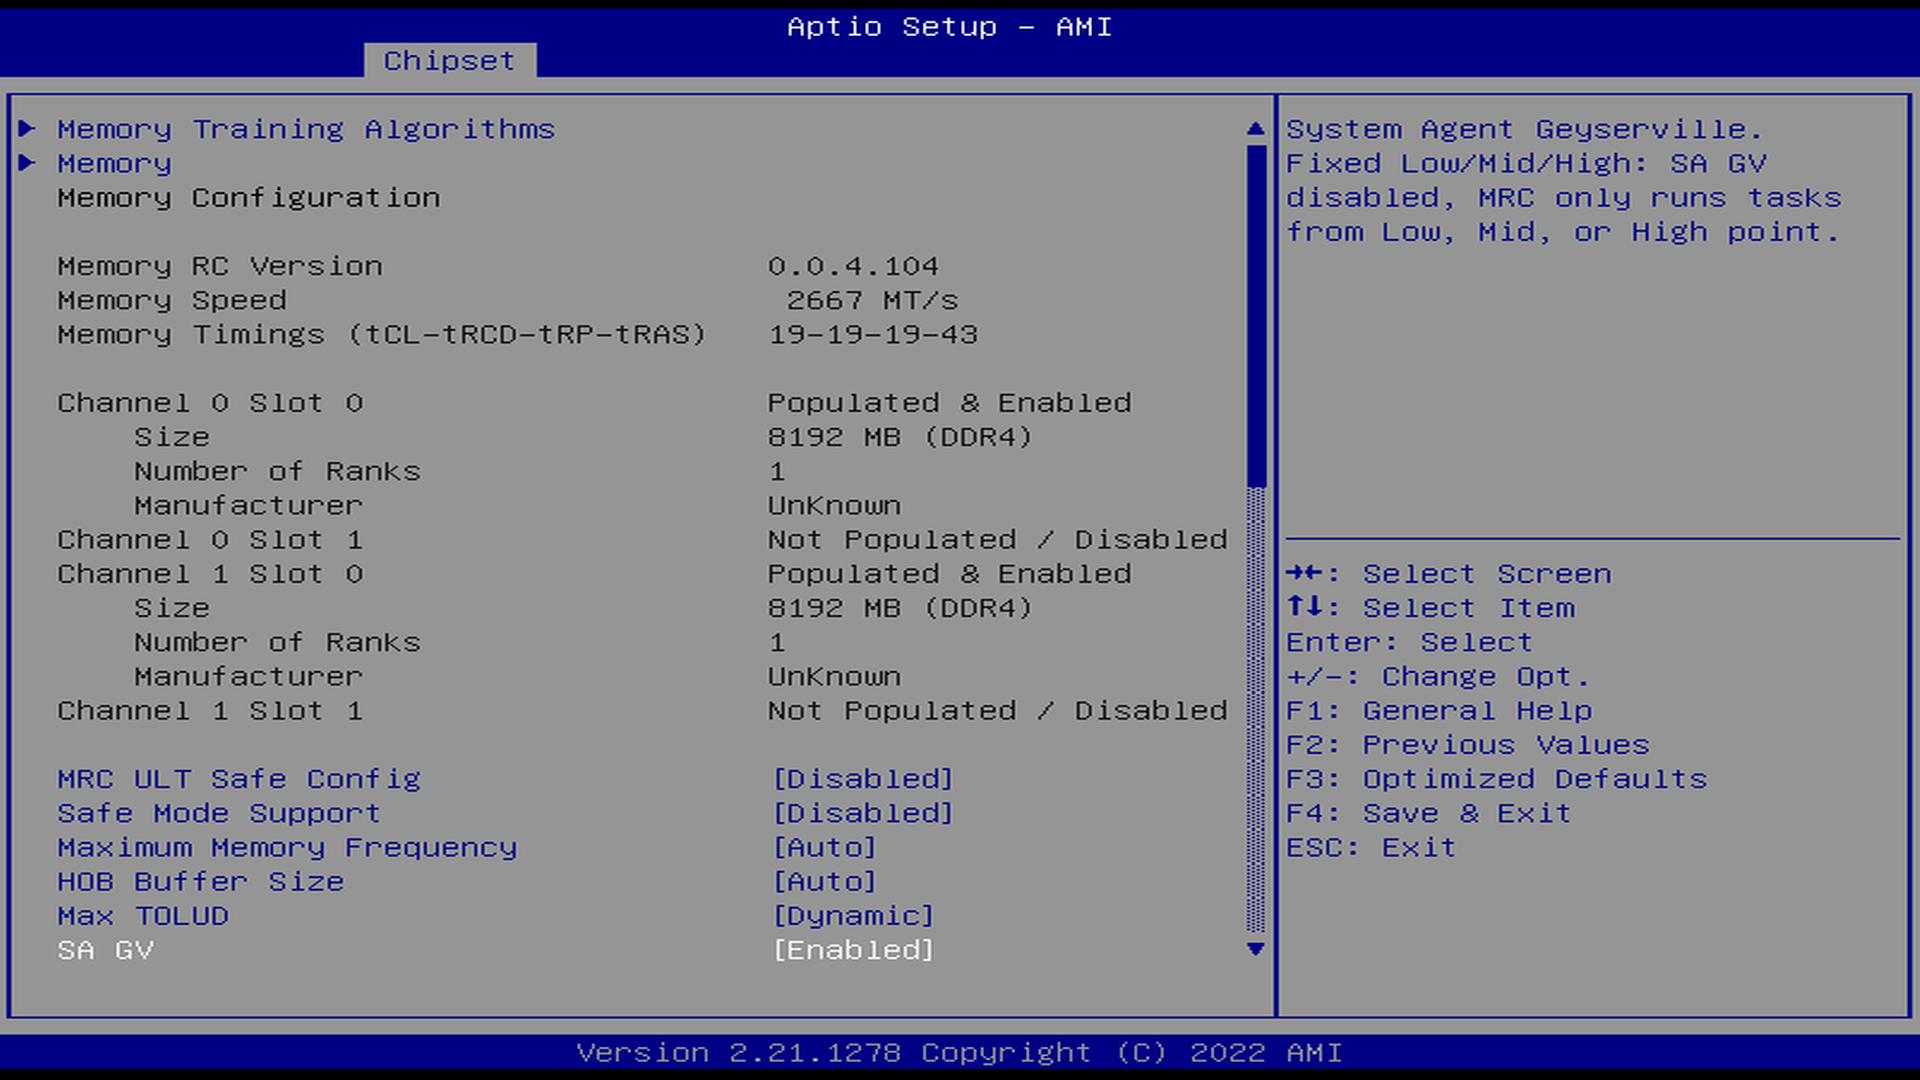Click the dotted scrollbar track area
Viewport: 1920px width, 1080px height.
(1256, 710)
